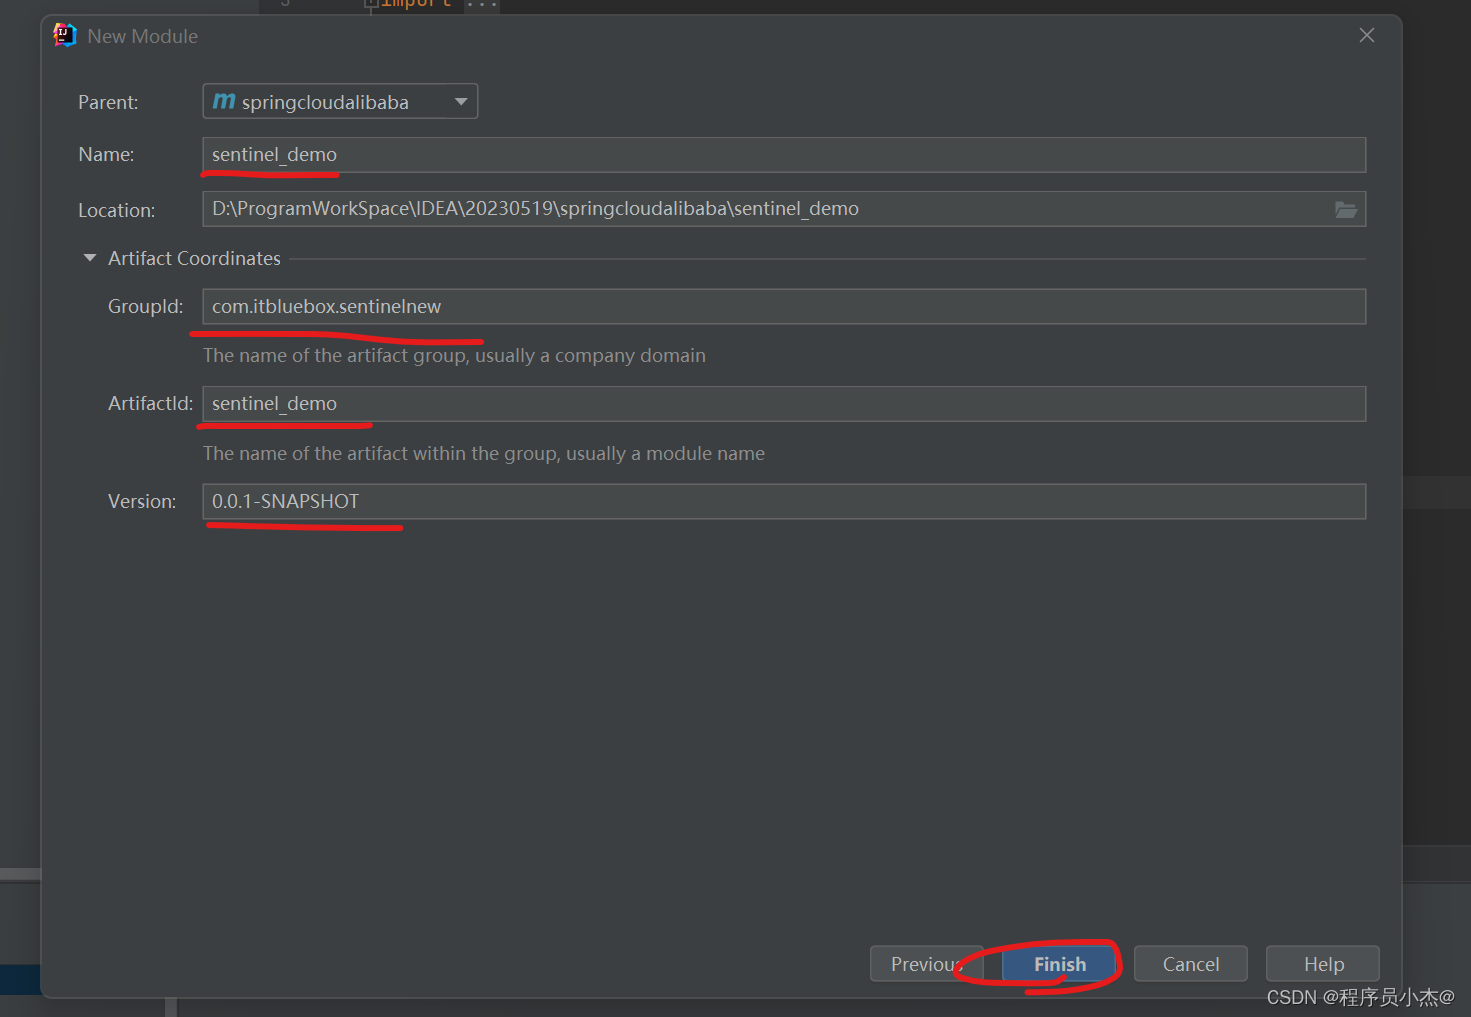Click the Version input field
Screen dimensions: 1471x1017
(x=784, y=502)
